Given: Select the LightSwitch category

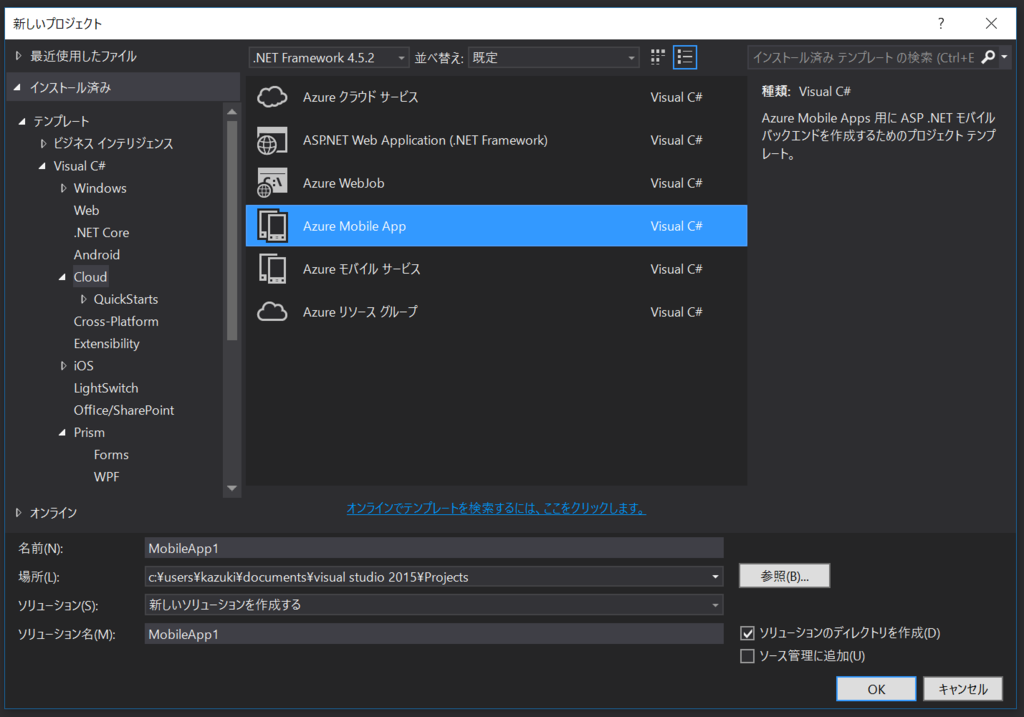Looking at the screenshot, I should tap(106, 388).
